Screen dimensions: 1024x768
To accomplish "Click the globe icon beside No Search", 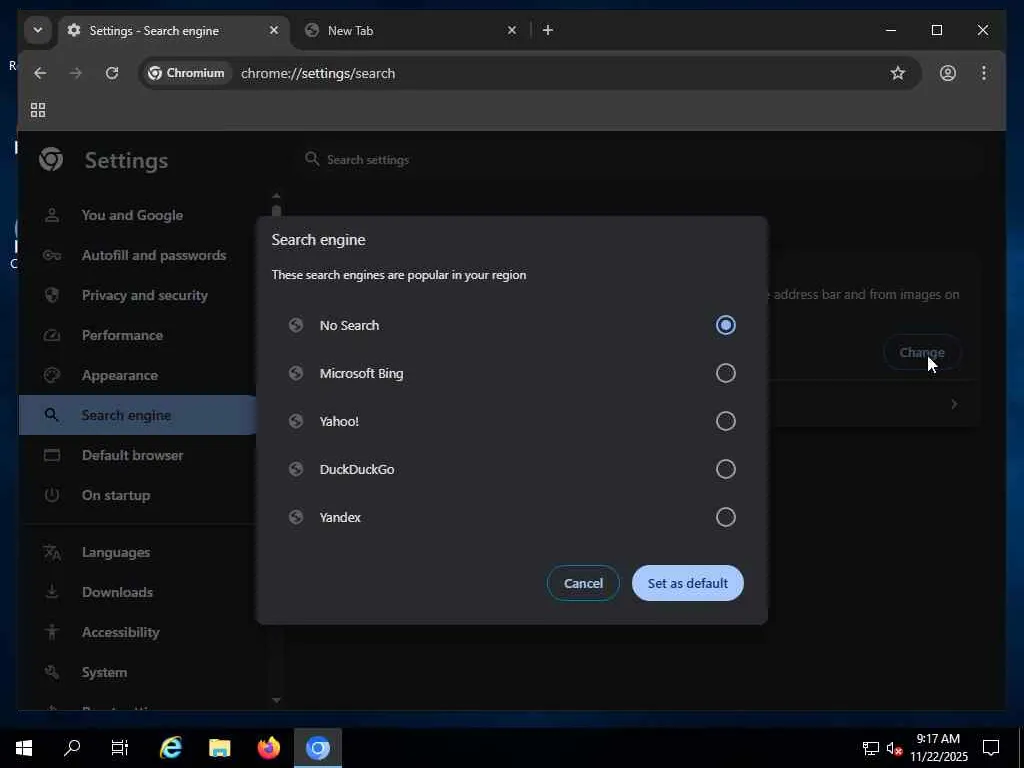I will point(296,325).
